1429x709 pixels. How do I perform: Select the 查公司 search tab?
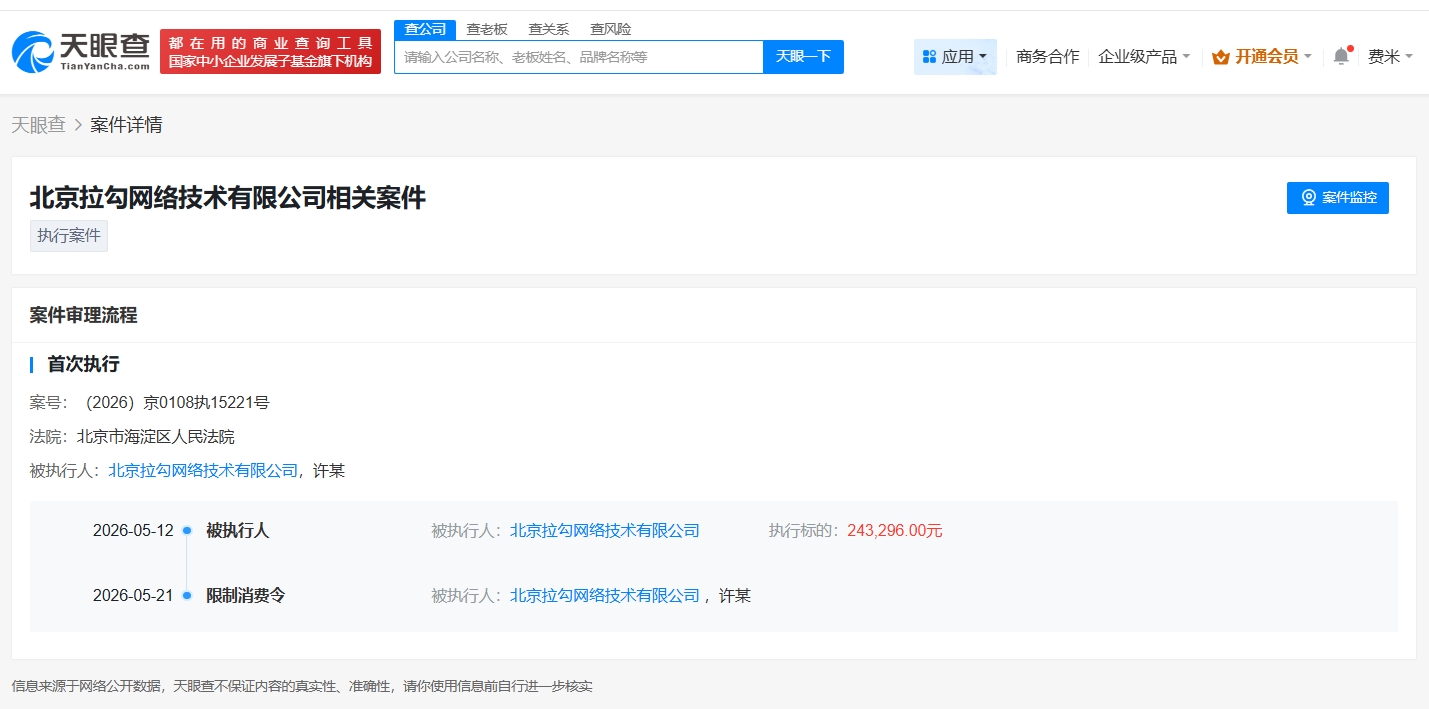[425, 29]
